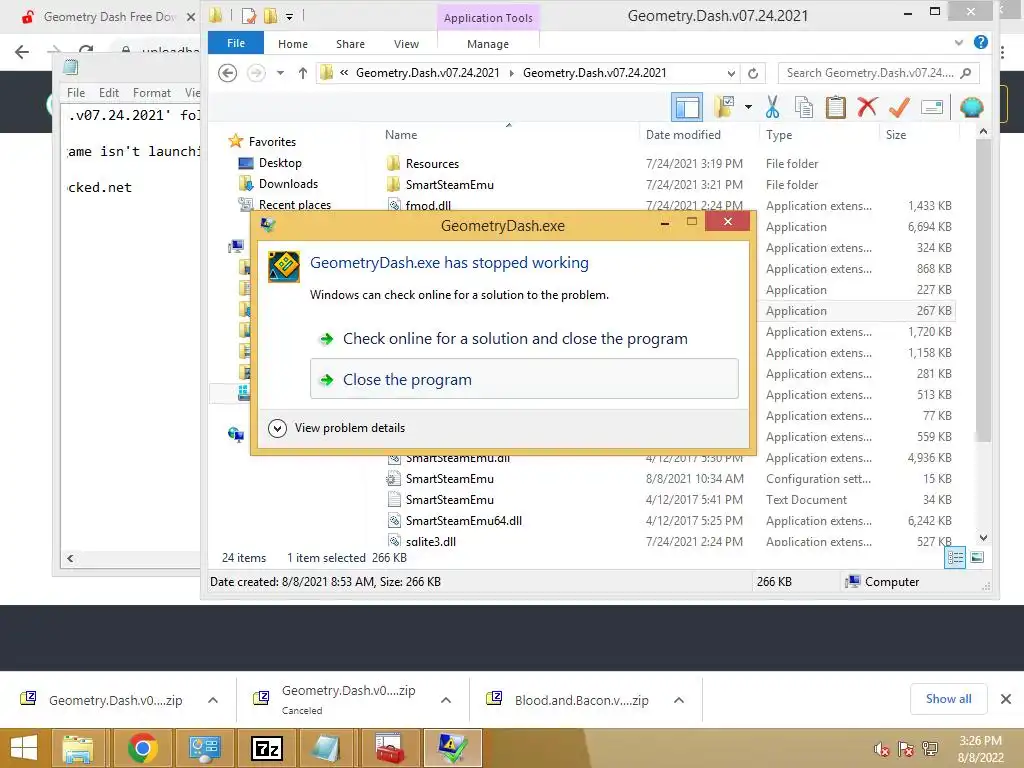
Task: Select the SmartSteamEmu Text Document file
Action: (449, 500)
